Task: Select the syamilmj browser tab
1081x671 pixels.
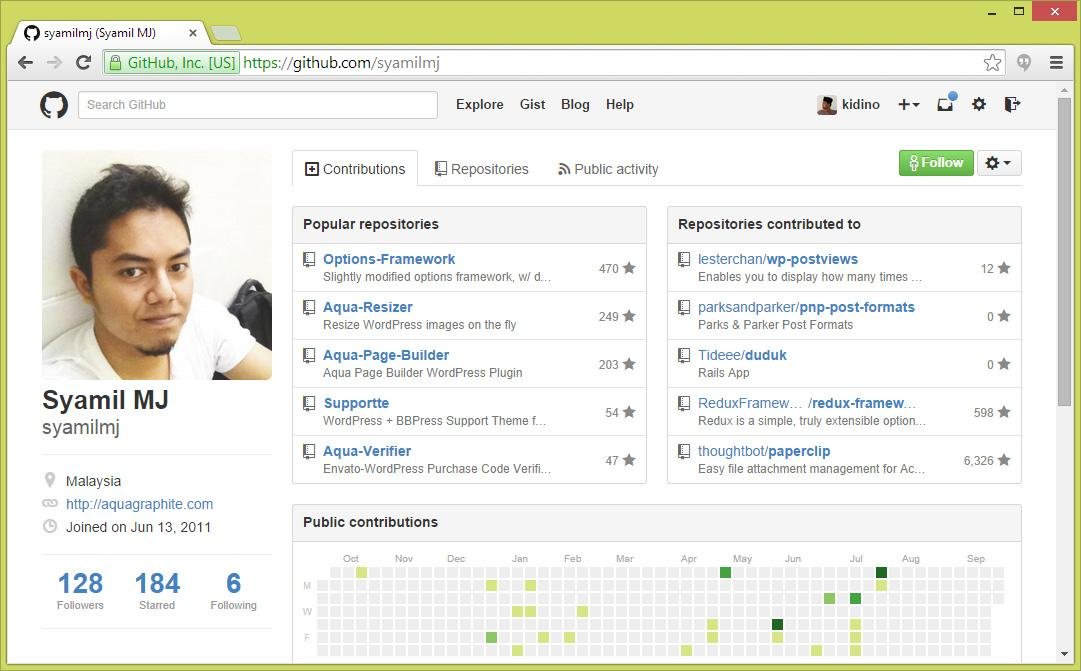Action: [110, 32]
